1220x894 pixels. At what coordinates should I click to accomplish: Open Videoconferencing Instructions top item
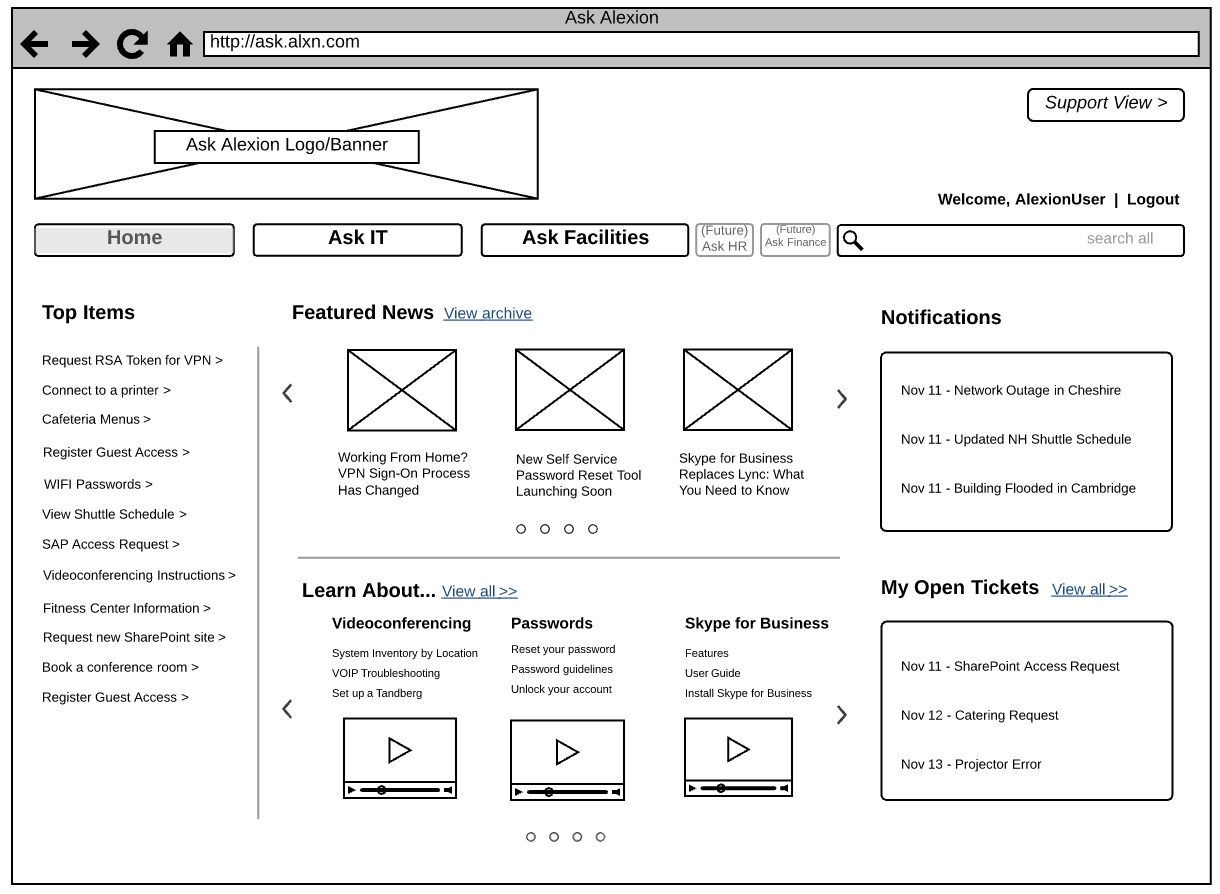139,575
